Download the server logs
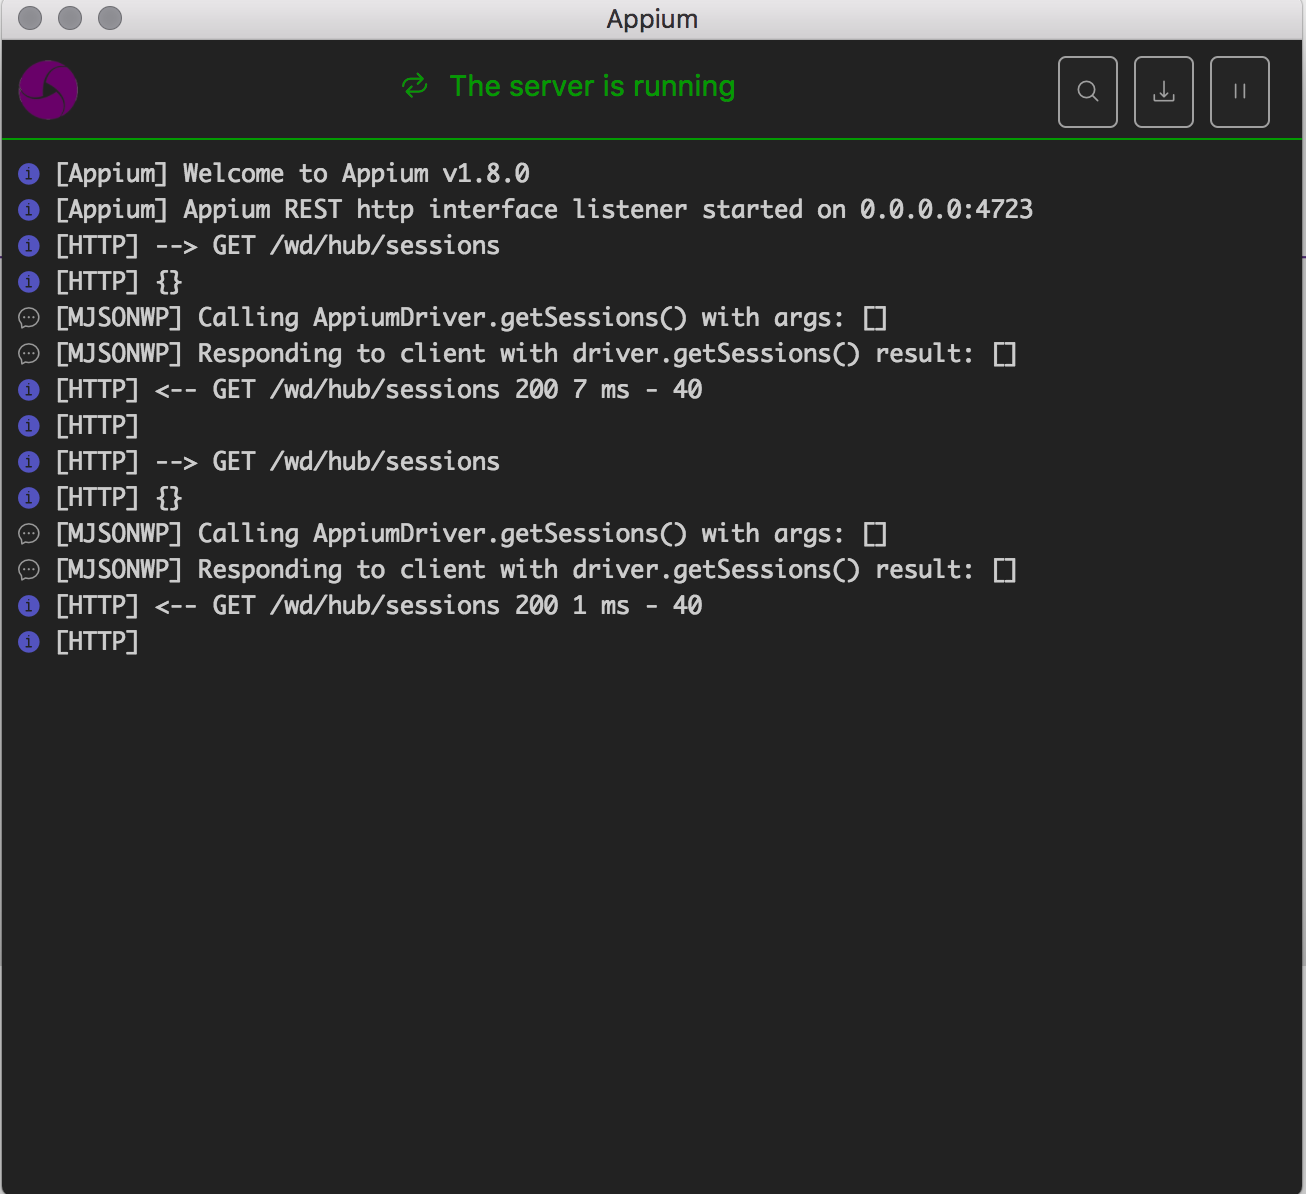 point(1163,91)
